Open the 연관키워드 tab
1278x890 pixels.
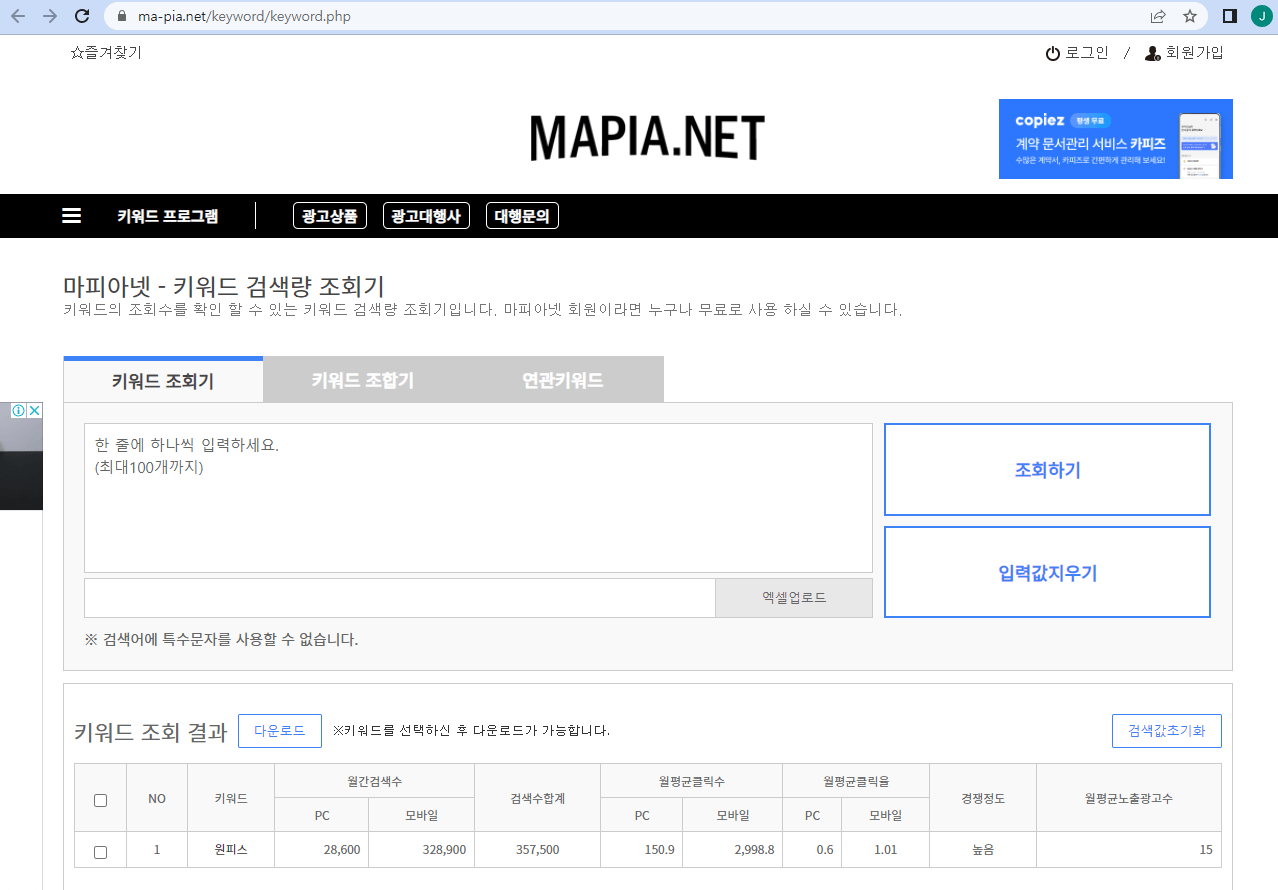(563, 379)
